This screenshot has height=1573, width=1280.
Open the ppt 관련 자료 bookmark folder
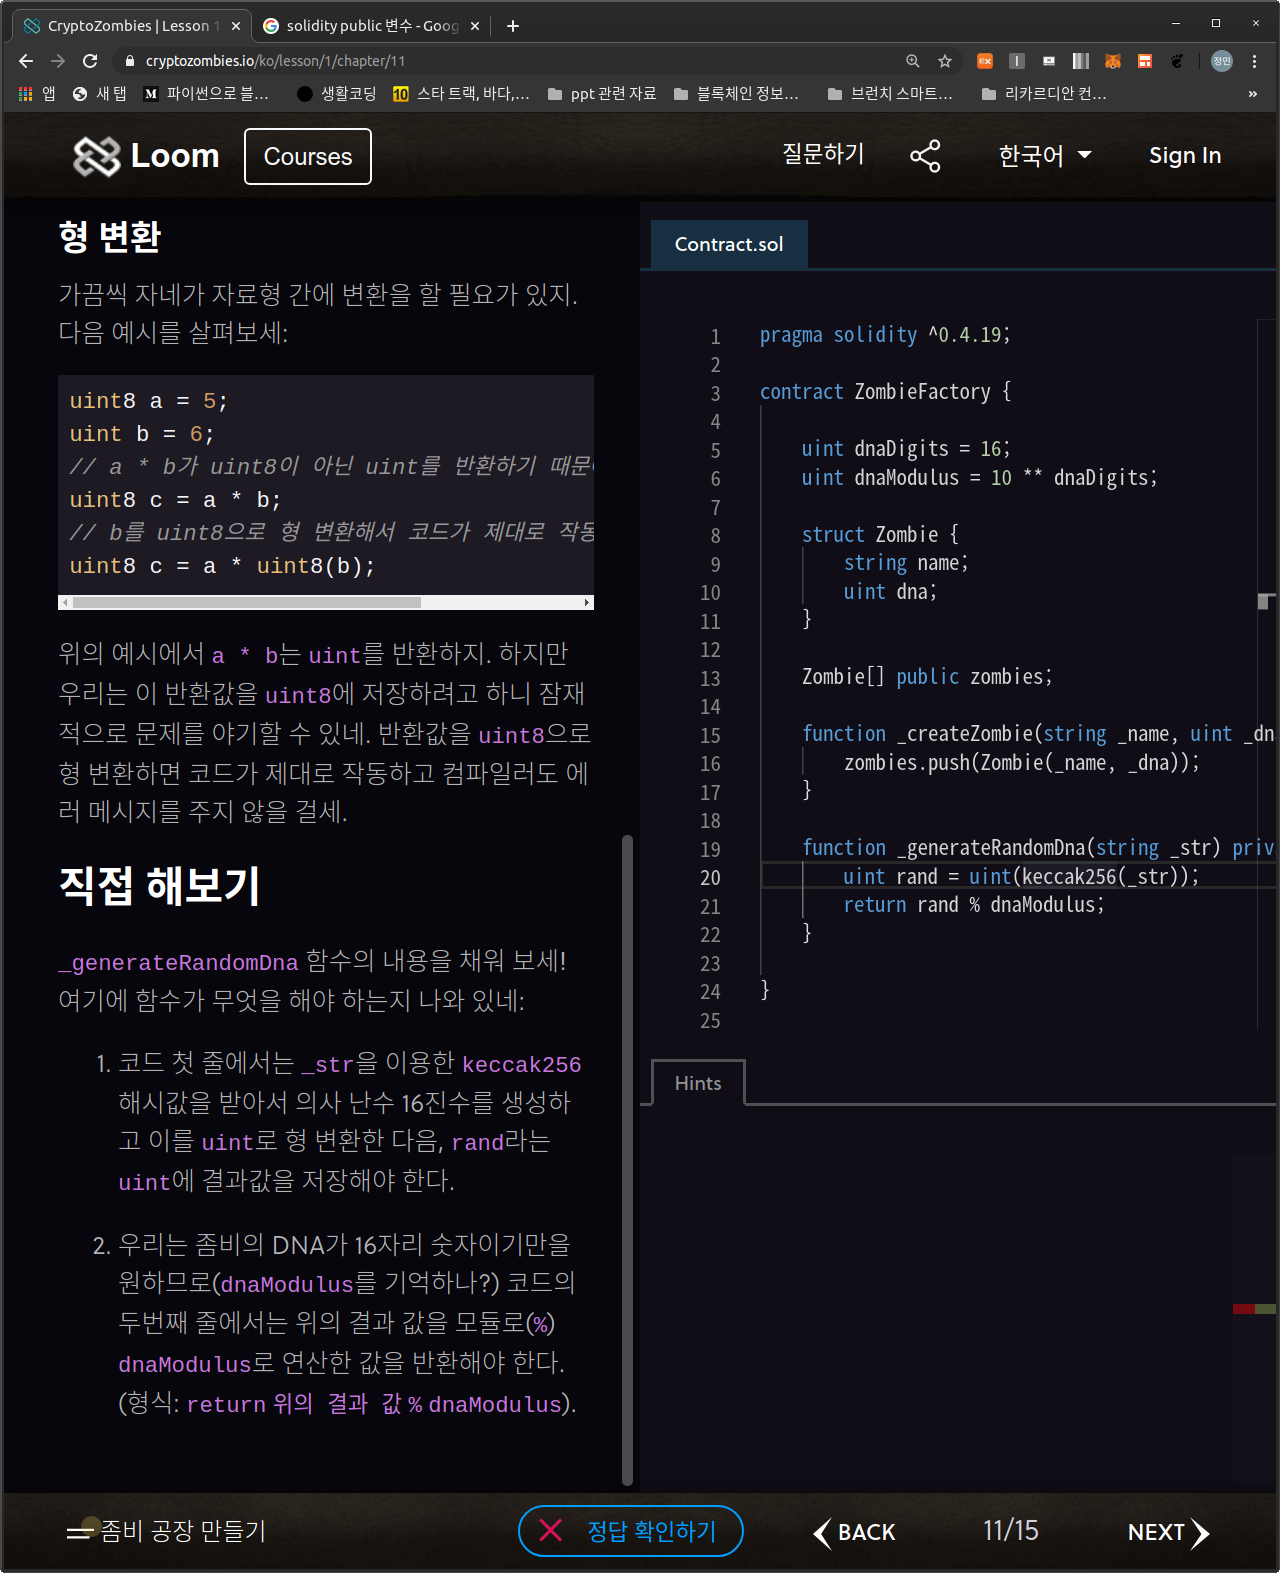[x=602, y=94]
